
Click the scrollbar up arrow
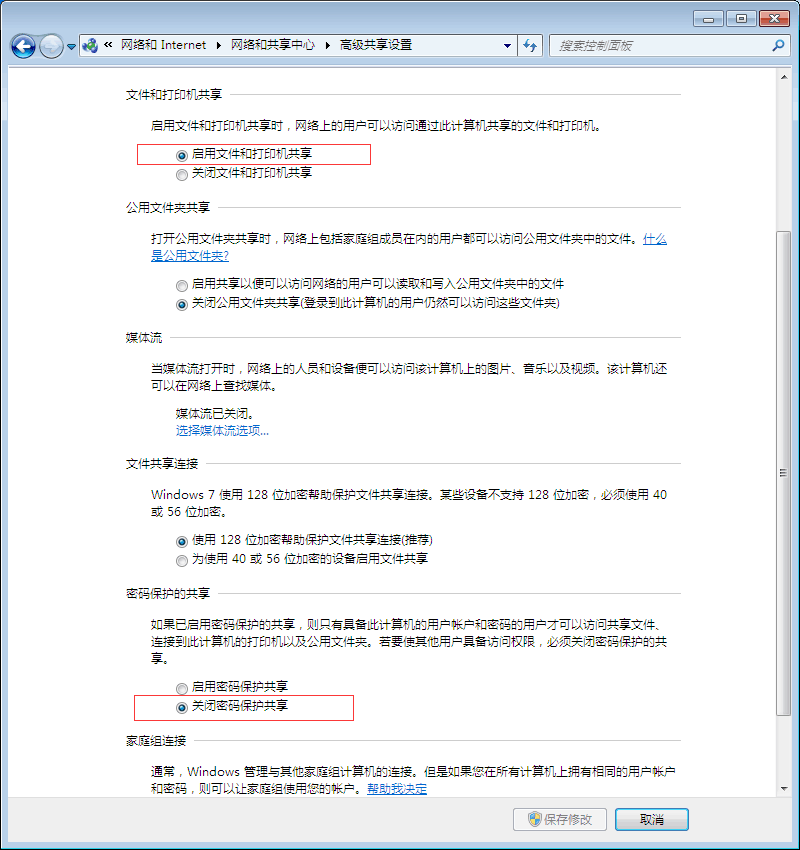[x=784, y=78]
